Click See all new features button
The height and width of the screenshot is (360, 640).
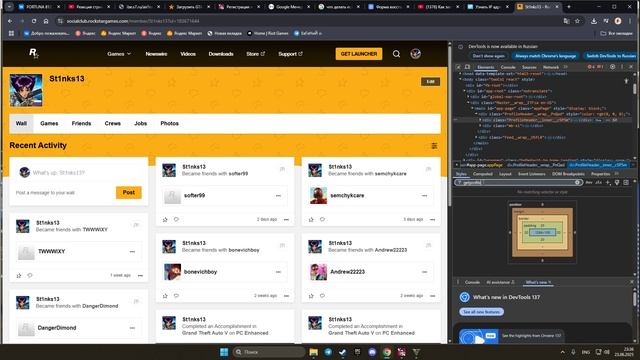(x=482, y=312)
